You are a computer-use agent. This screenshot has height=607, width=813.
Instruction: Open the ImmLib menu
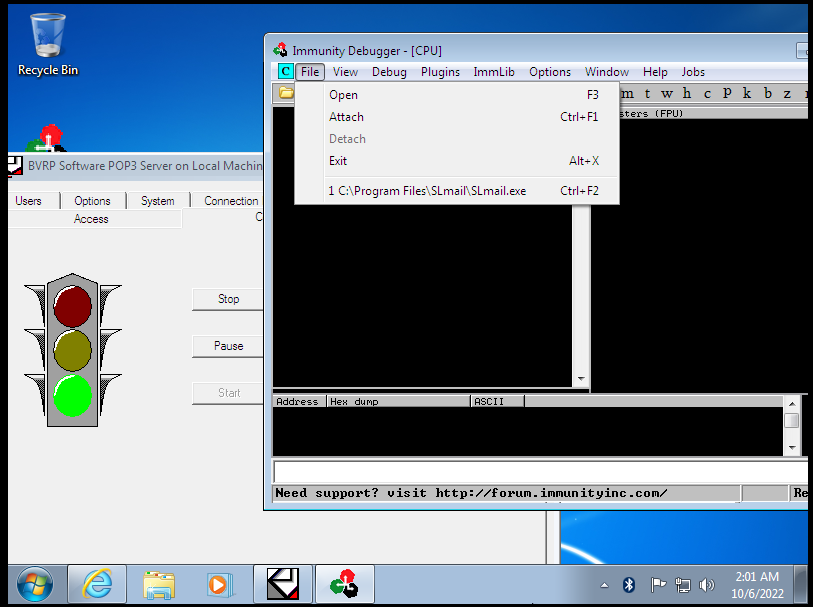point(494,72)
